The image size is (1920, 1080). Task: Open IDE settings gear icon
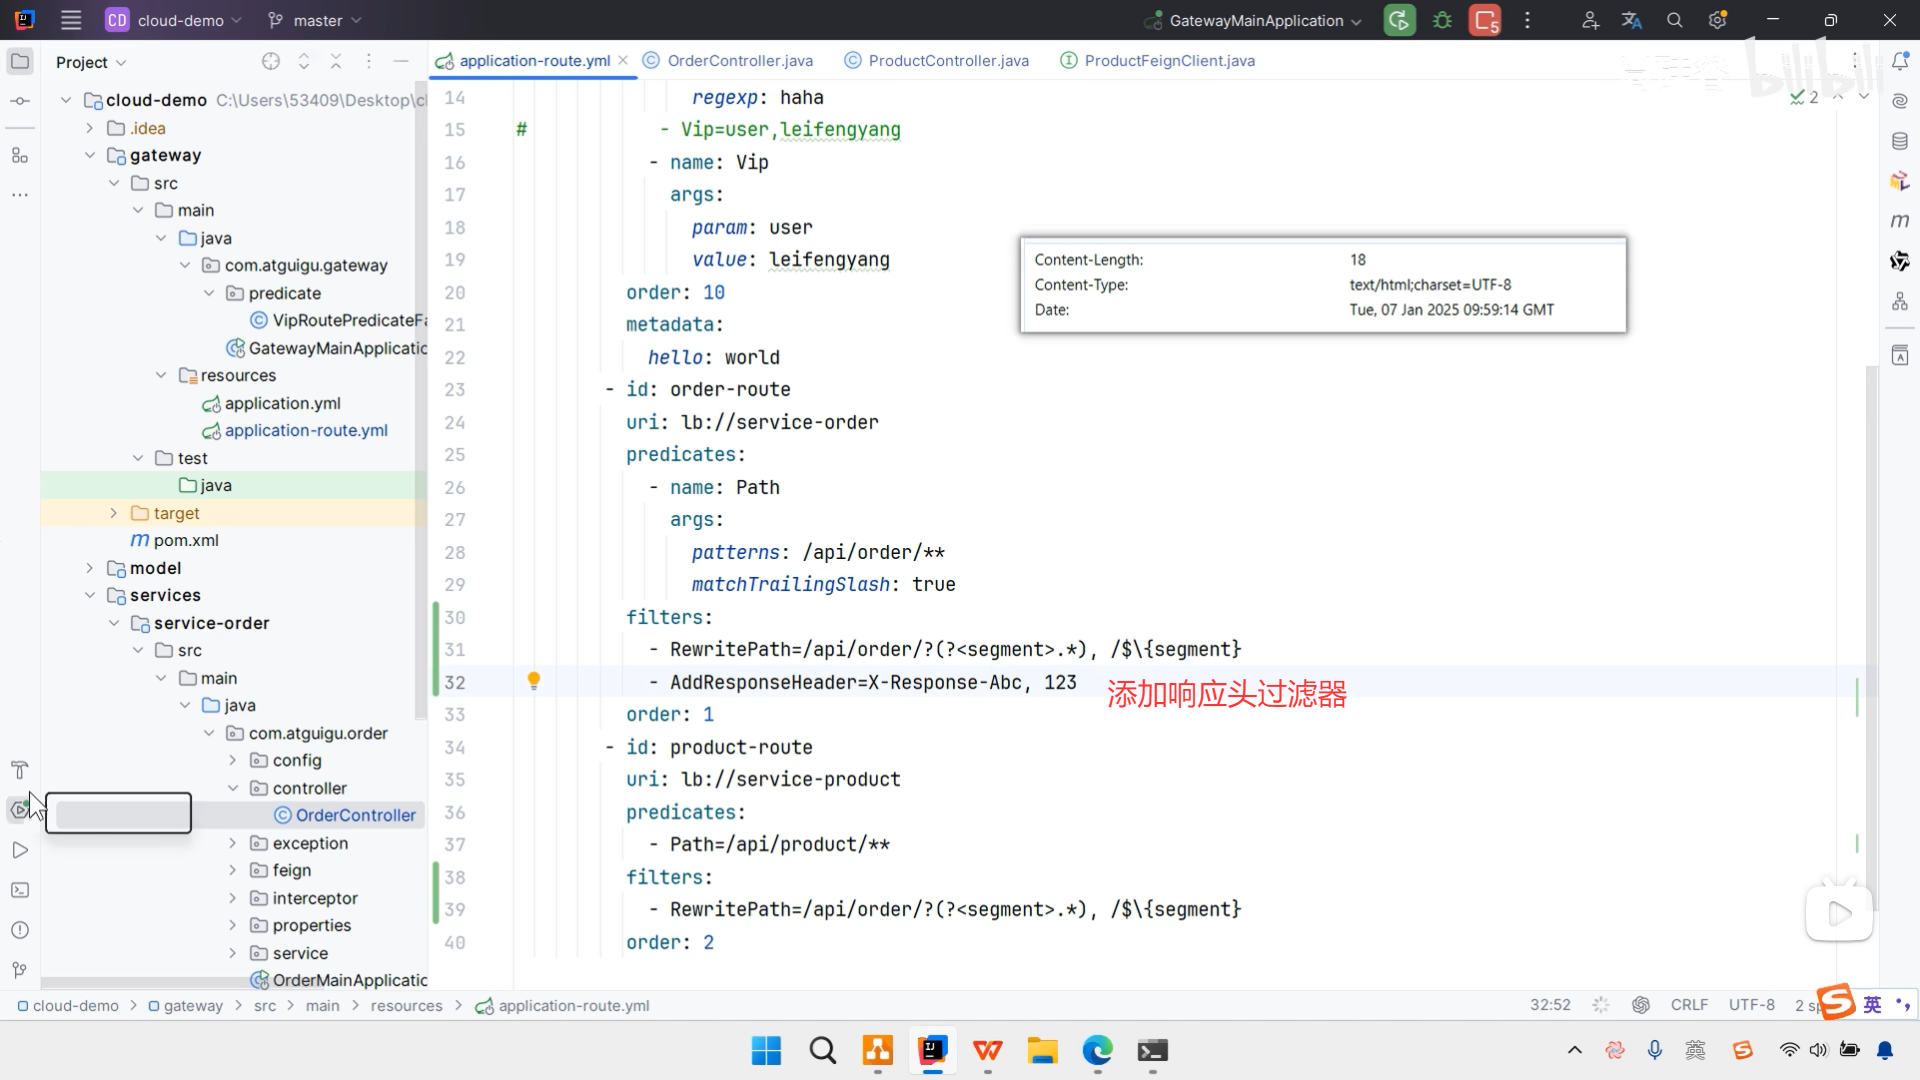pyautogui.click(x=1718, y=20)
